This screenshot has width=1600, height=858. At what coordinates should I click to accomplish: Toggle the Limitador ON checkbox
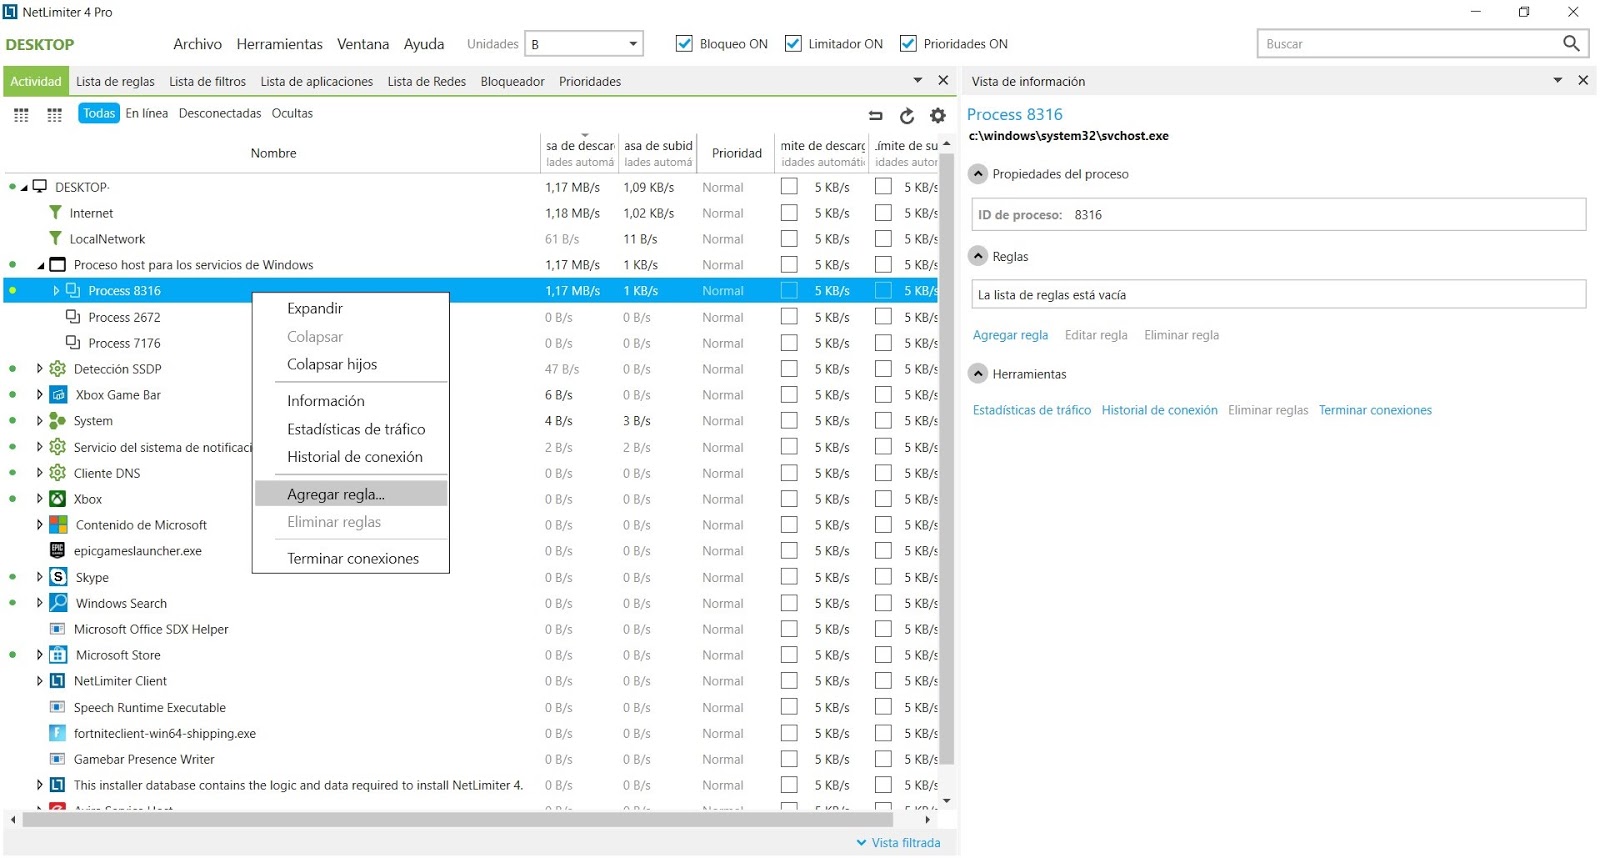tap(793, 44)
